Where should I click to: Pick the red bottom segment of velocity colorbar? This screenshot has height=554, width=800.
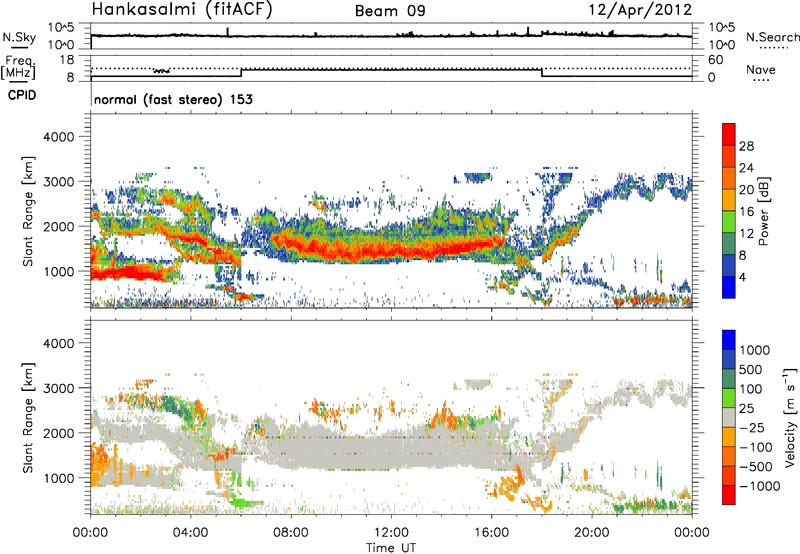coord(729,495)
